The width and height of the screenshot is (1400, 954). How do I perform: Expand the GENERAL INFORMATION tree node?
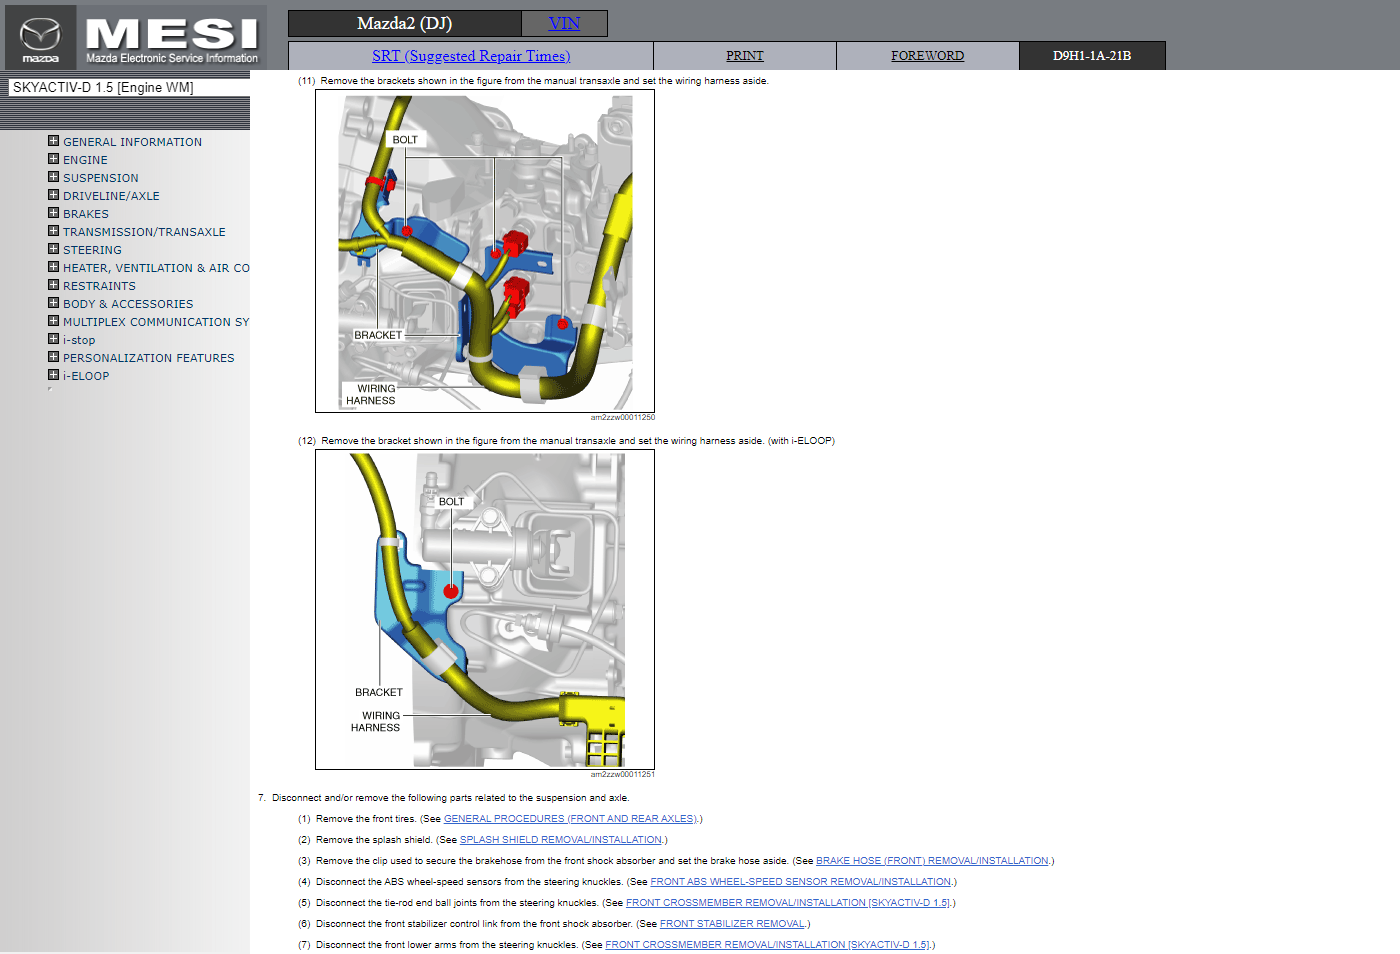[54, 141]
